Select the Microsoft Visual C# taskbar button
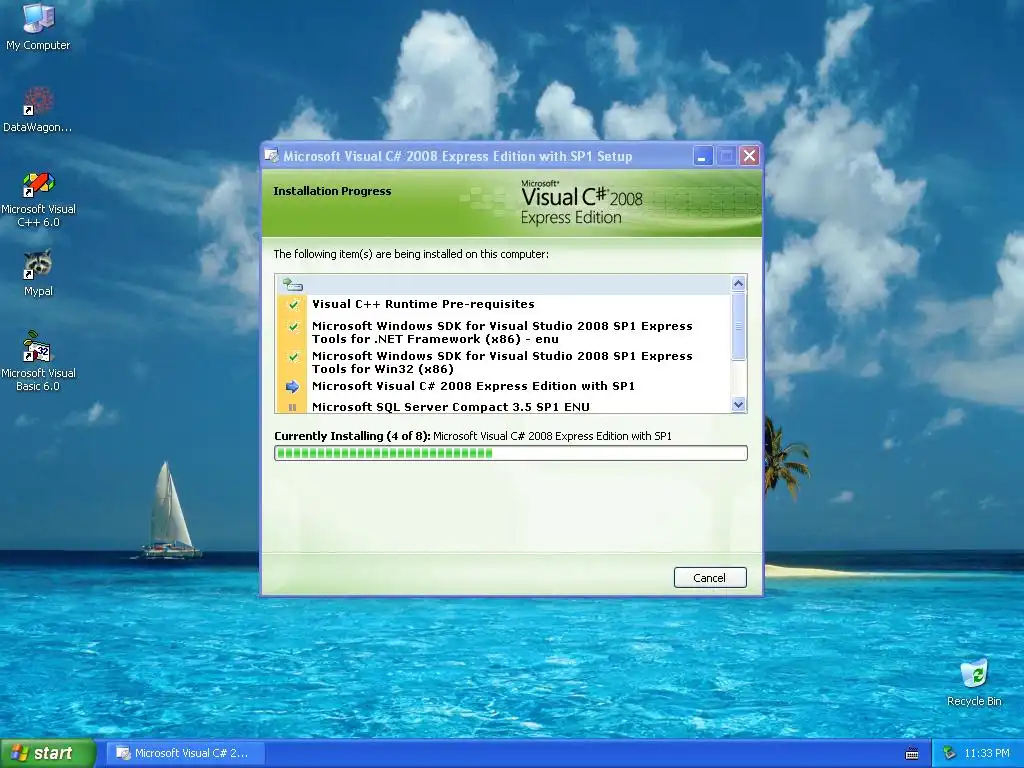Image resolution: width=1024 pixels, height=768 pixels. pyautogui.click(x=185, y=754)
